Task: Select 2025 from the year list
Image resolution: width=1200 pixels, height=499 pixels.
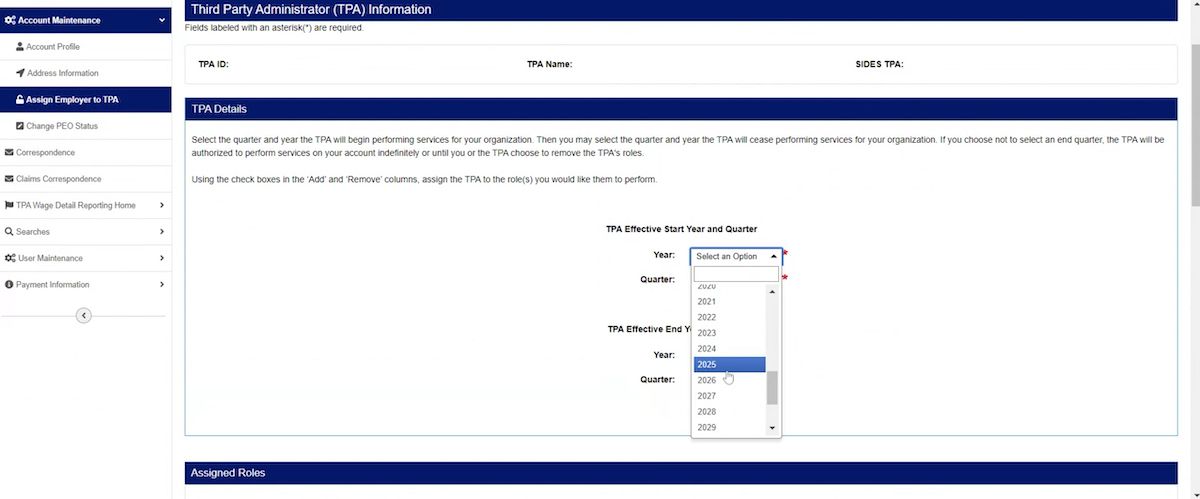Action: pyautogui.click(x=729, y=365)
